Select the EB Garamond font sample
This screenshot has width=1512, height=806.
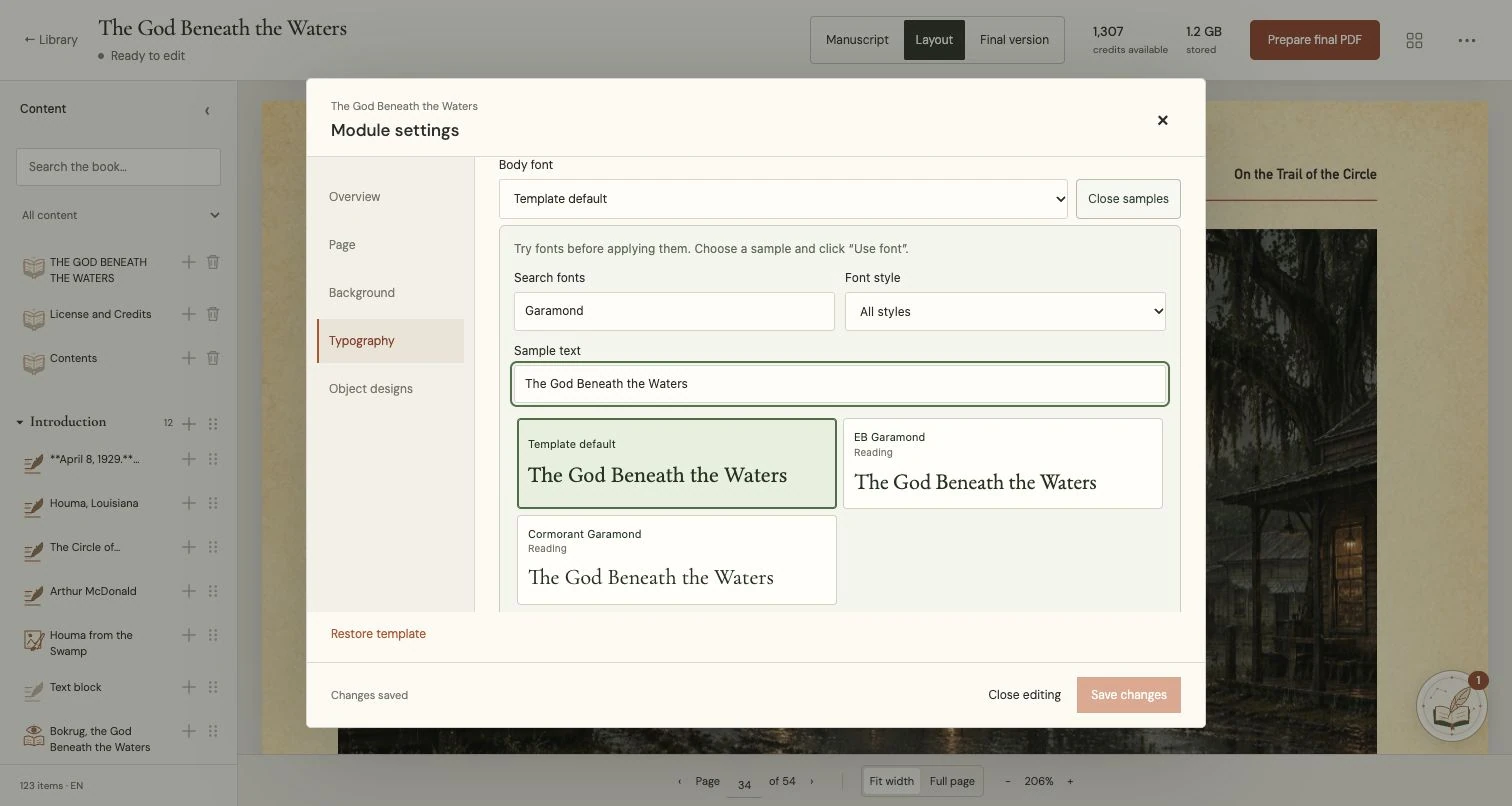tap(1002, 463)
